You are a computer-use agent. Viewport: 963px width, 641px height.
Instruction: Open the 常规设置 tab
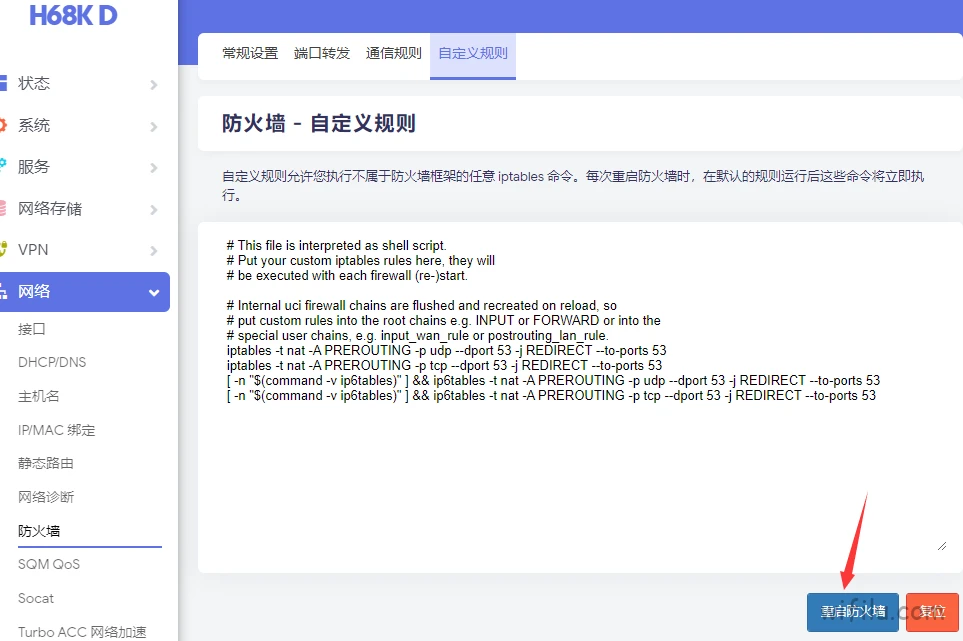tap(250, 53)
